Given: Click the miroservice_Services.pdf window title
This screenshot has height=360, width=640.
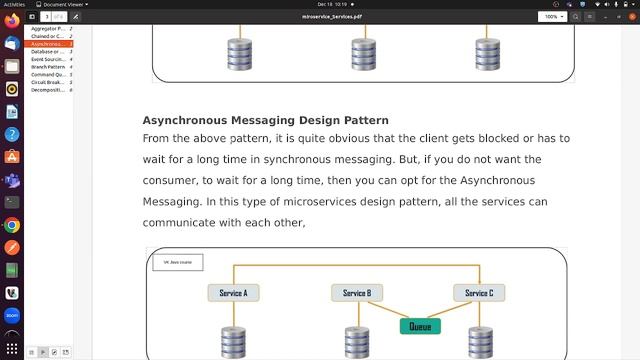Looking at the screenshot, I should coord(332,17).
